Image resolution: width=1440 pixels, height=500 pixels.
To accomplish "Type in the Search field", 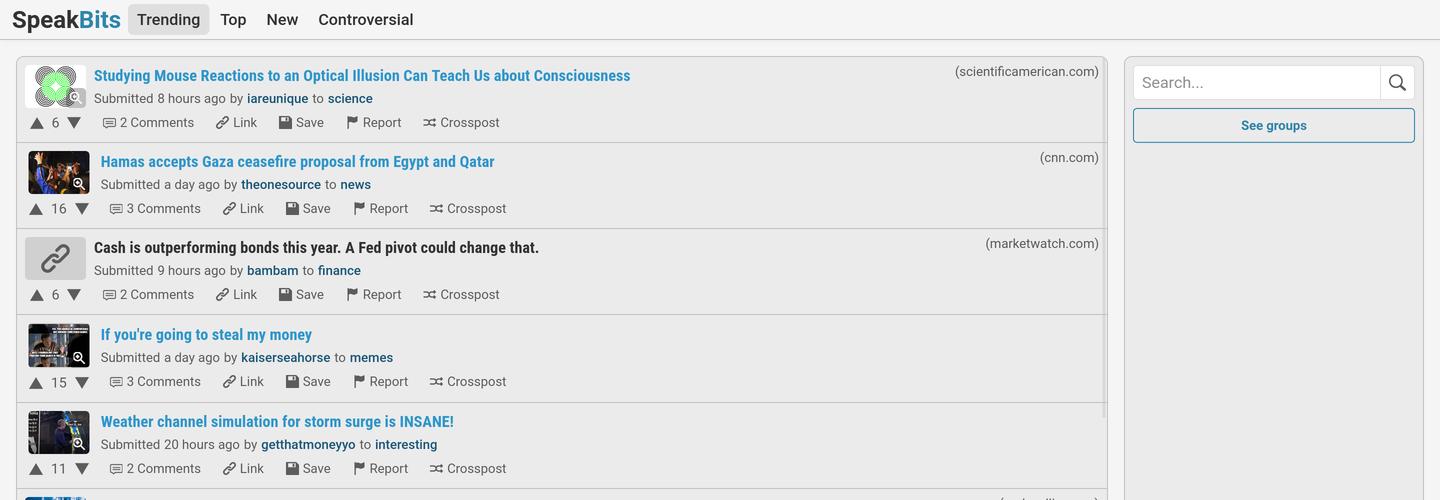I will click(1257, 83).
